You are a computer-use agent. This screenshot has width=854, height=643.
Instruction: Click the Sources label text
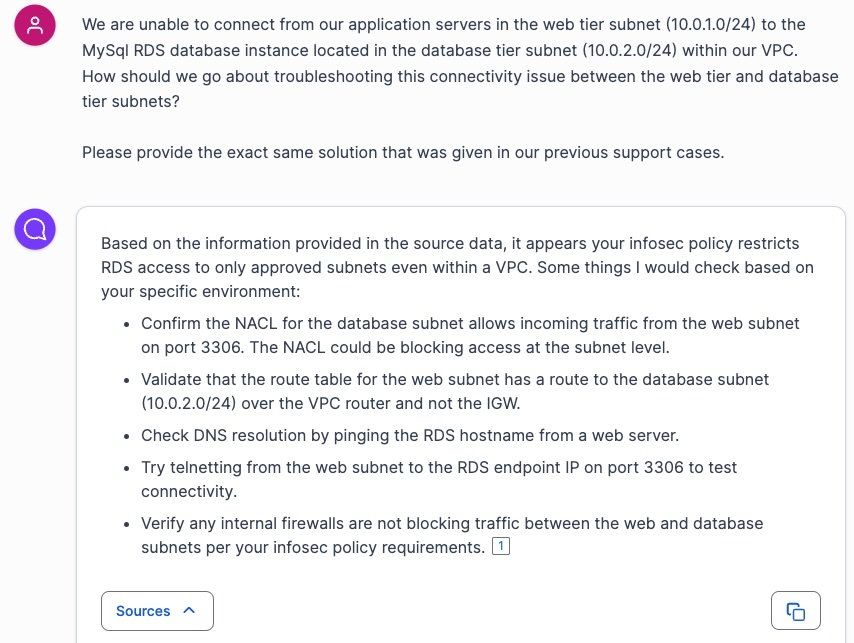(143, 610)
